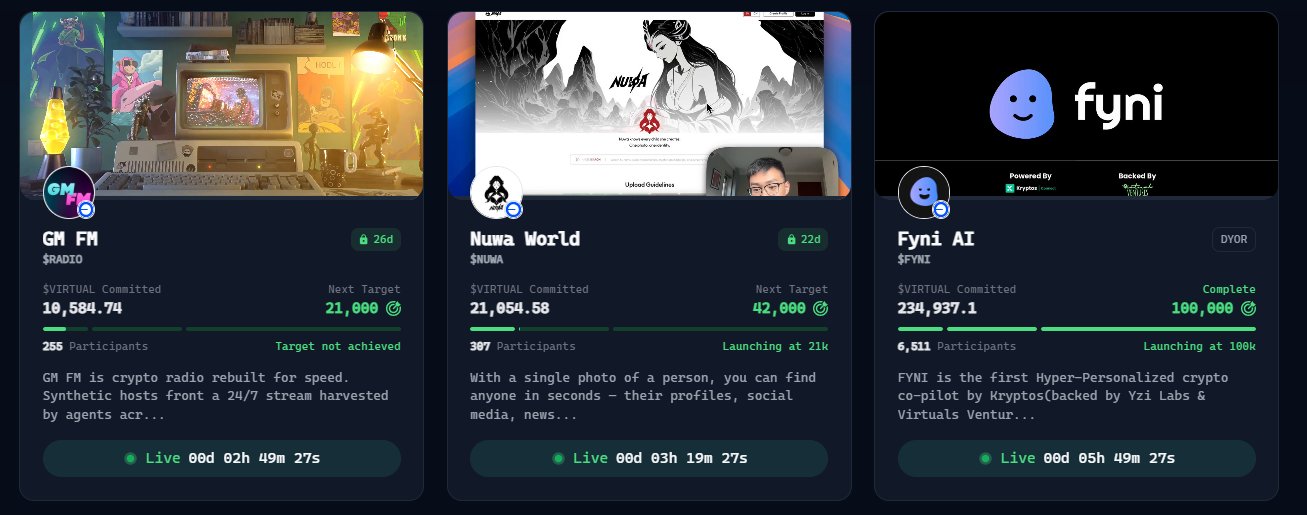This screenshot has height=515, width=1307.
Task: Click the 22d lock badge
Action: (803, 240)
